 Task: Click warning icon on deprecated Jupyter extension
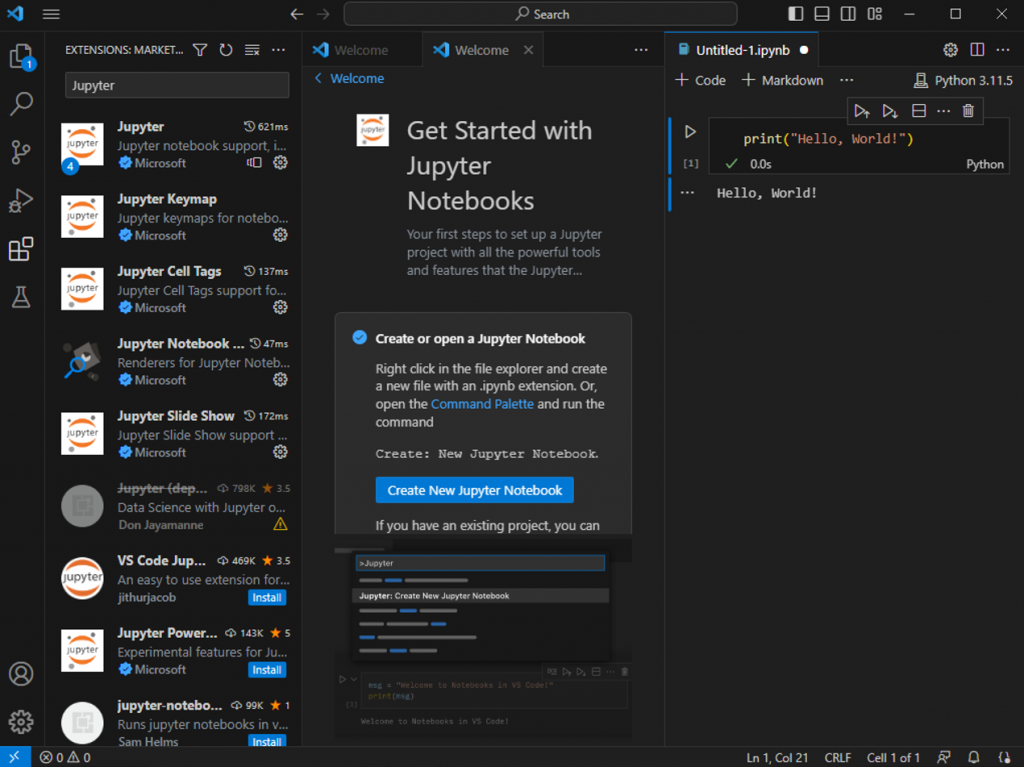point(280,524)
